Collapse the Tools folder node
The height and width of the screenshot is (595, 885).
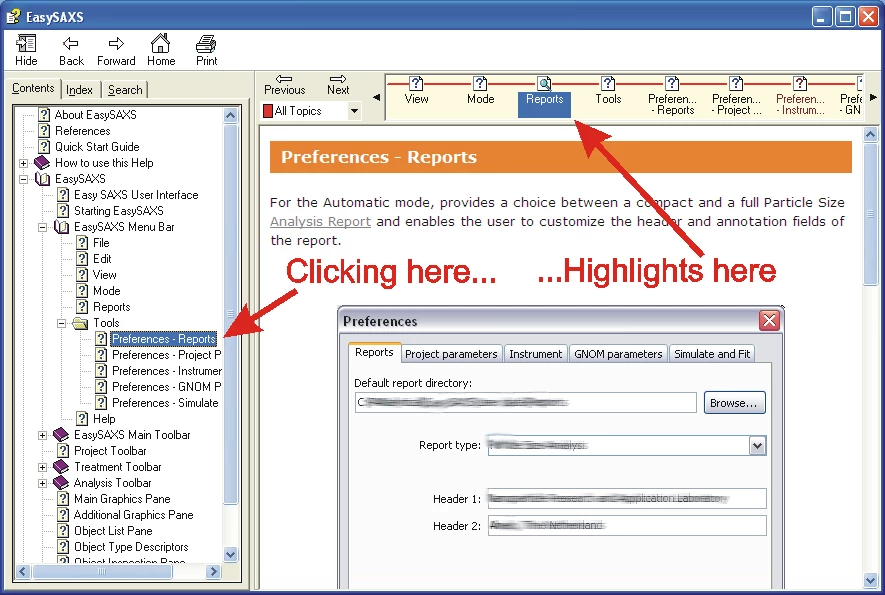coord(62,323)
